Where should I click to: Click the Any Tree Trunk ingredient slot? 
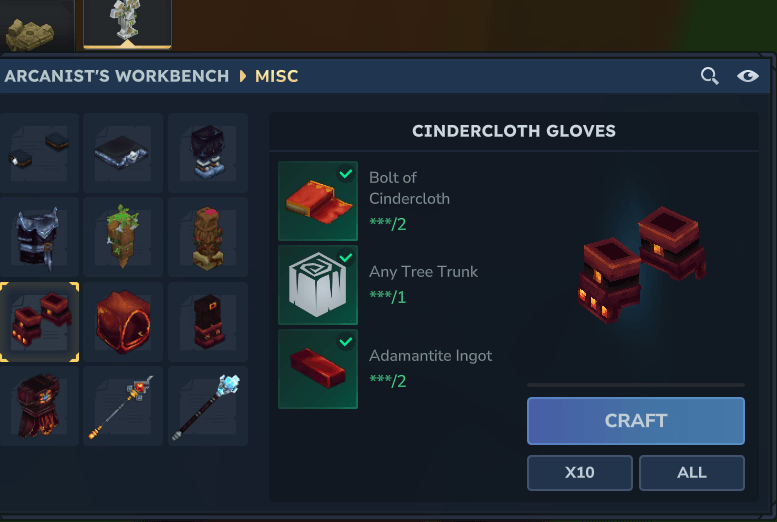[318, 285]
